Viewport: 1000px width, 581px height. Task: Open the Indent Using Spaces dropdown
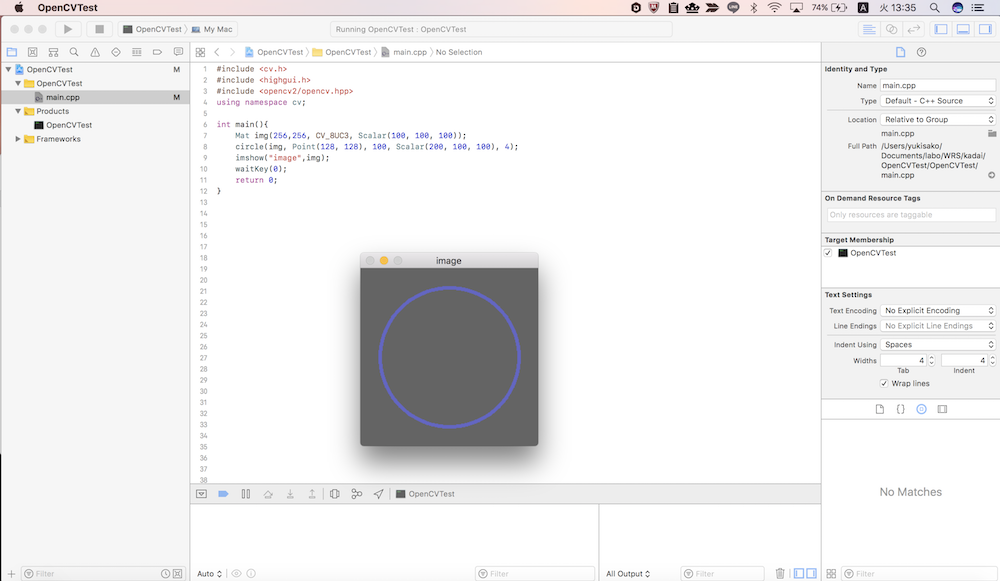point(938,344)
